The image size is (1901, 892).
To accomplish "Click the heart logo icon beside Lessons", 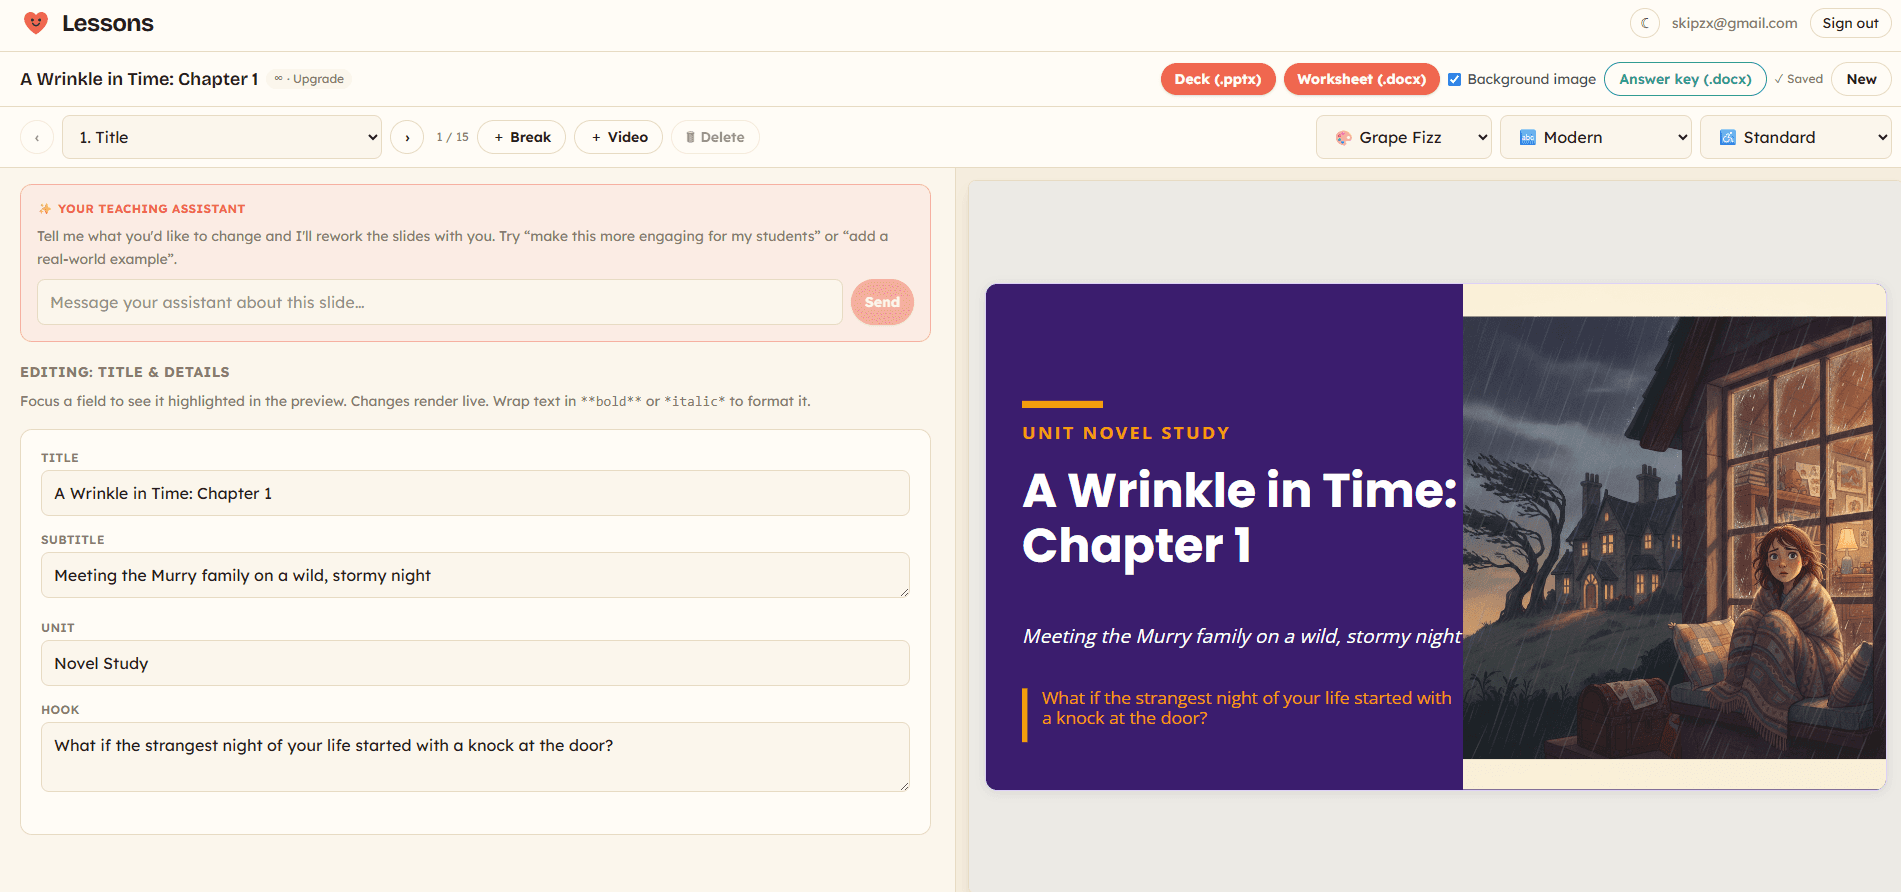I will (x=36, y=23).
